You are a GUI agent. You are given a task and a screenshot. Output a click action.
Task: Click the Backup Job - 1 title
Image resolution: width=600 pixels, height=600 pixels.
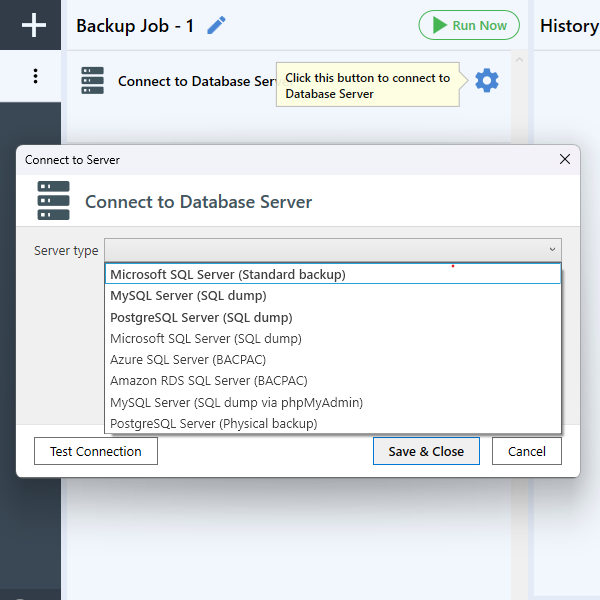click(135, 26)
